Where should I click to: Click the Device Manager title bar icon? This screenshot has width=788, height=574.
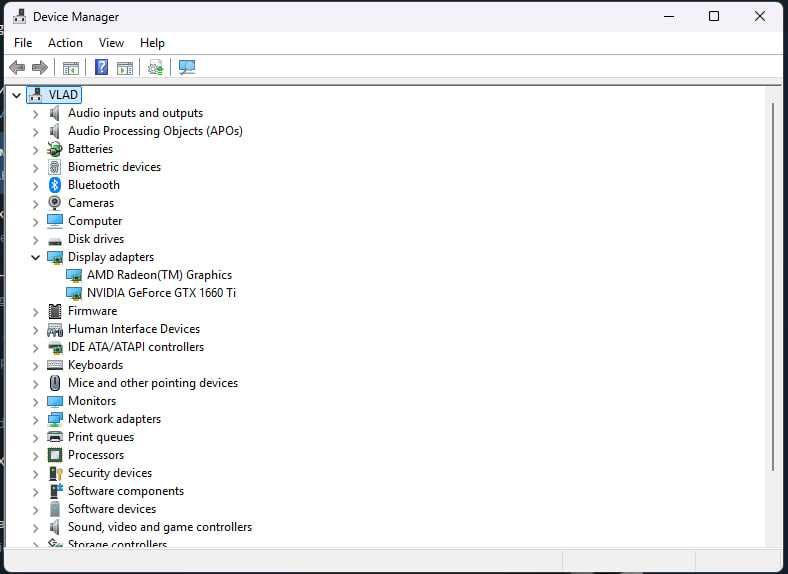[x=19, y=16]
